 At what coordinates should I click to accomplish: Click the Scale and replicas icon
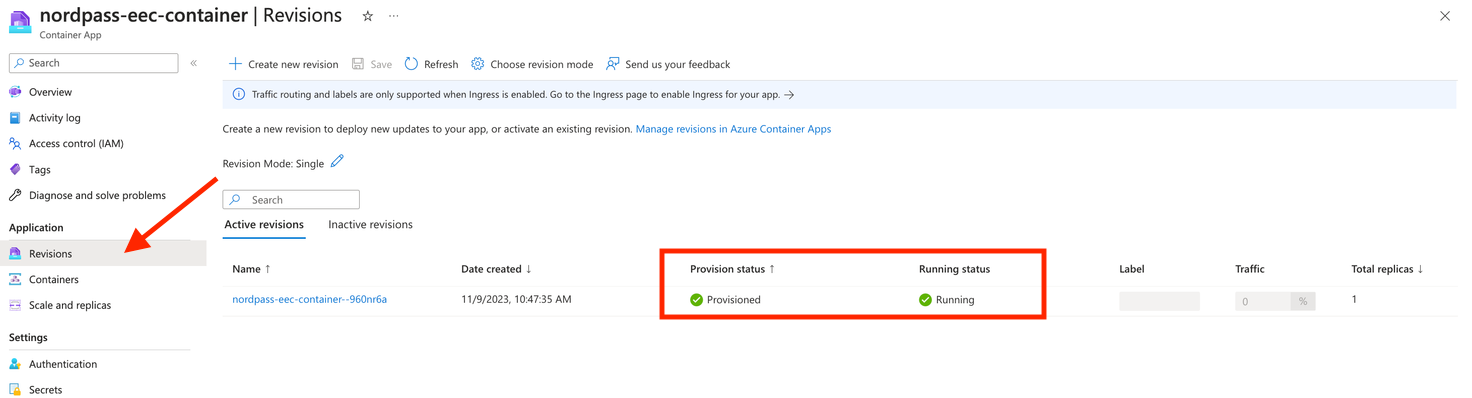click(x=15, y=306)
